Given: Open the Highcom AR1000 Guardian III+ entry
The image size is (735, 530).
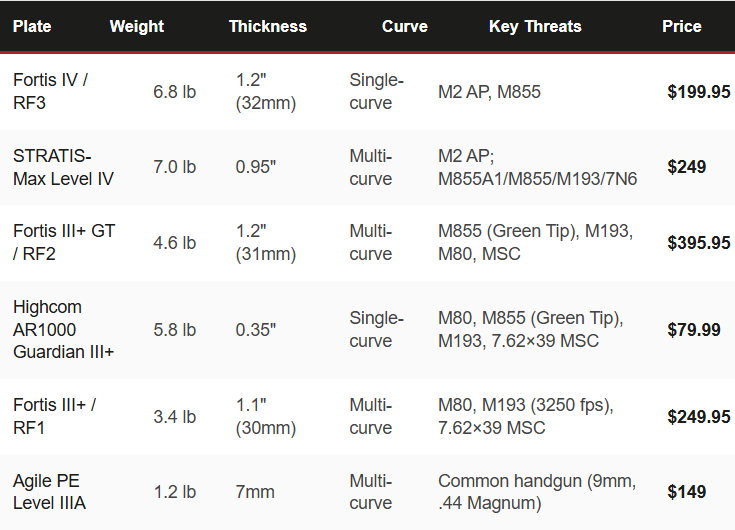Looking at the screenshot, I should coord(63,329).
